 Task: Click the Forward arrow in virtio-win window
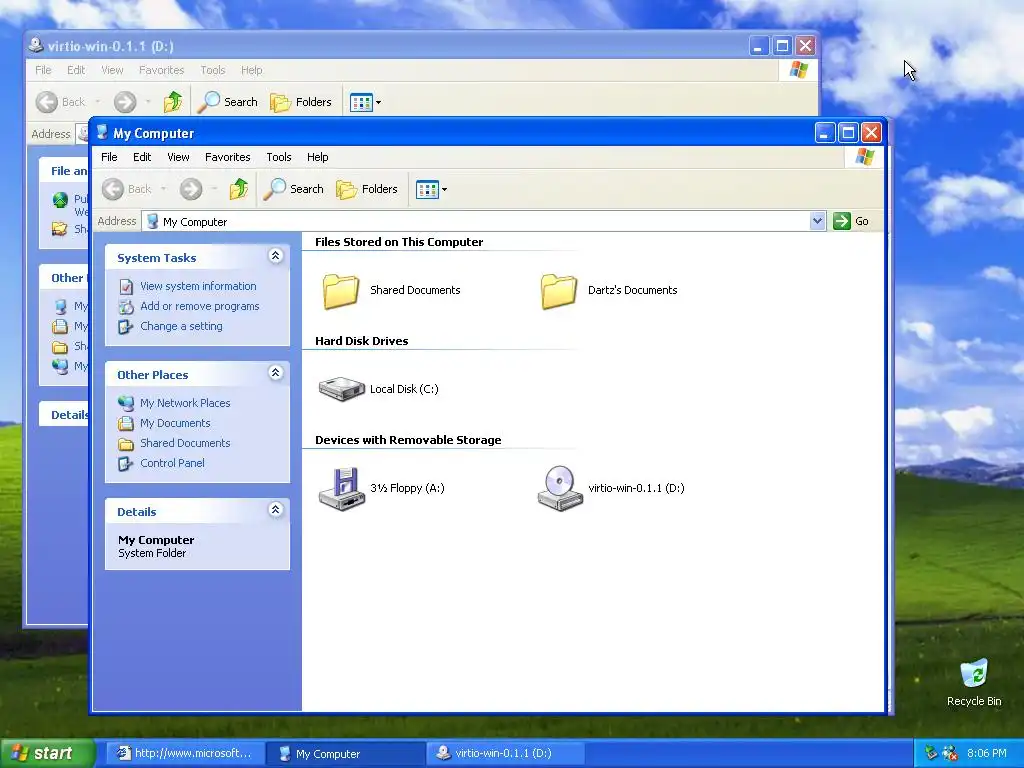[125, 103]
